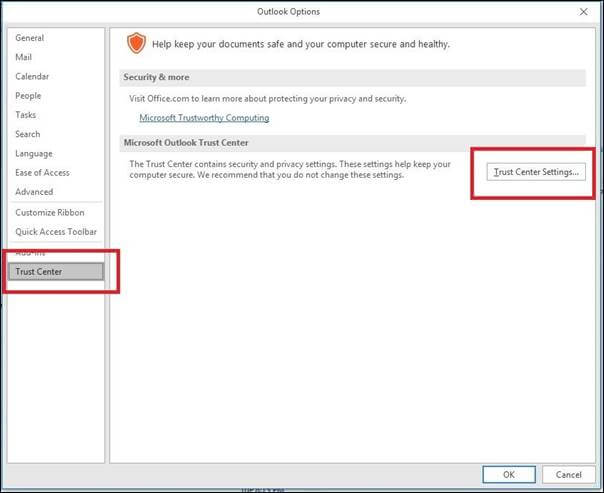Screen dimensions: 604x493
Task: Click the 'Help keep your documents safe' text
Action: [301, 44]
